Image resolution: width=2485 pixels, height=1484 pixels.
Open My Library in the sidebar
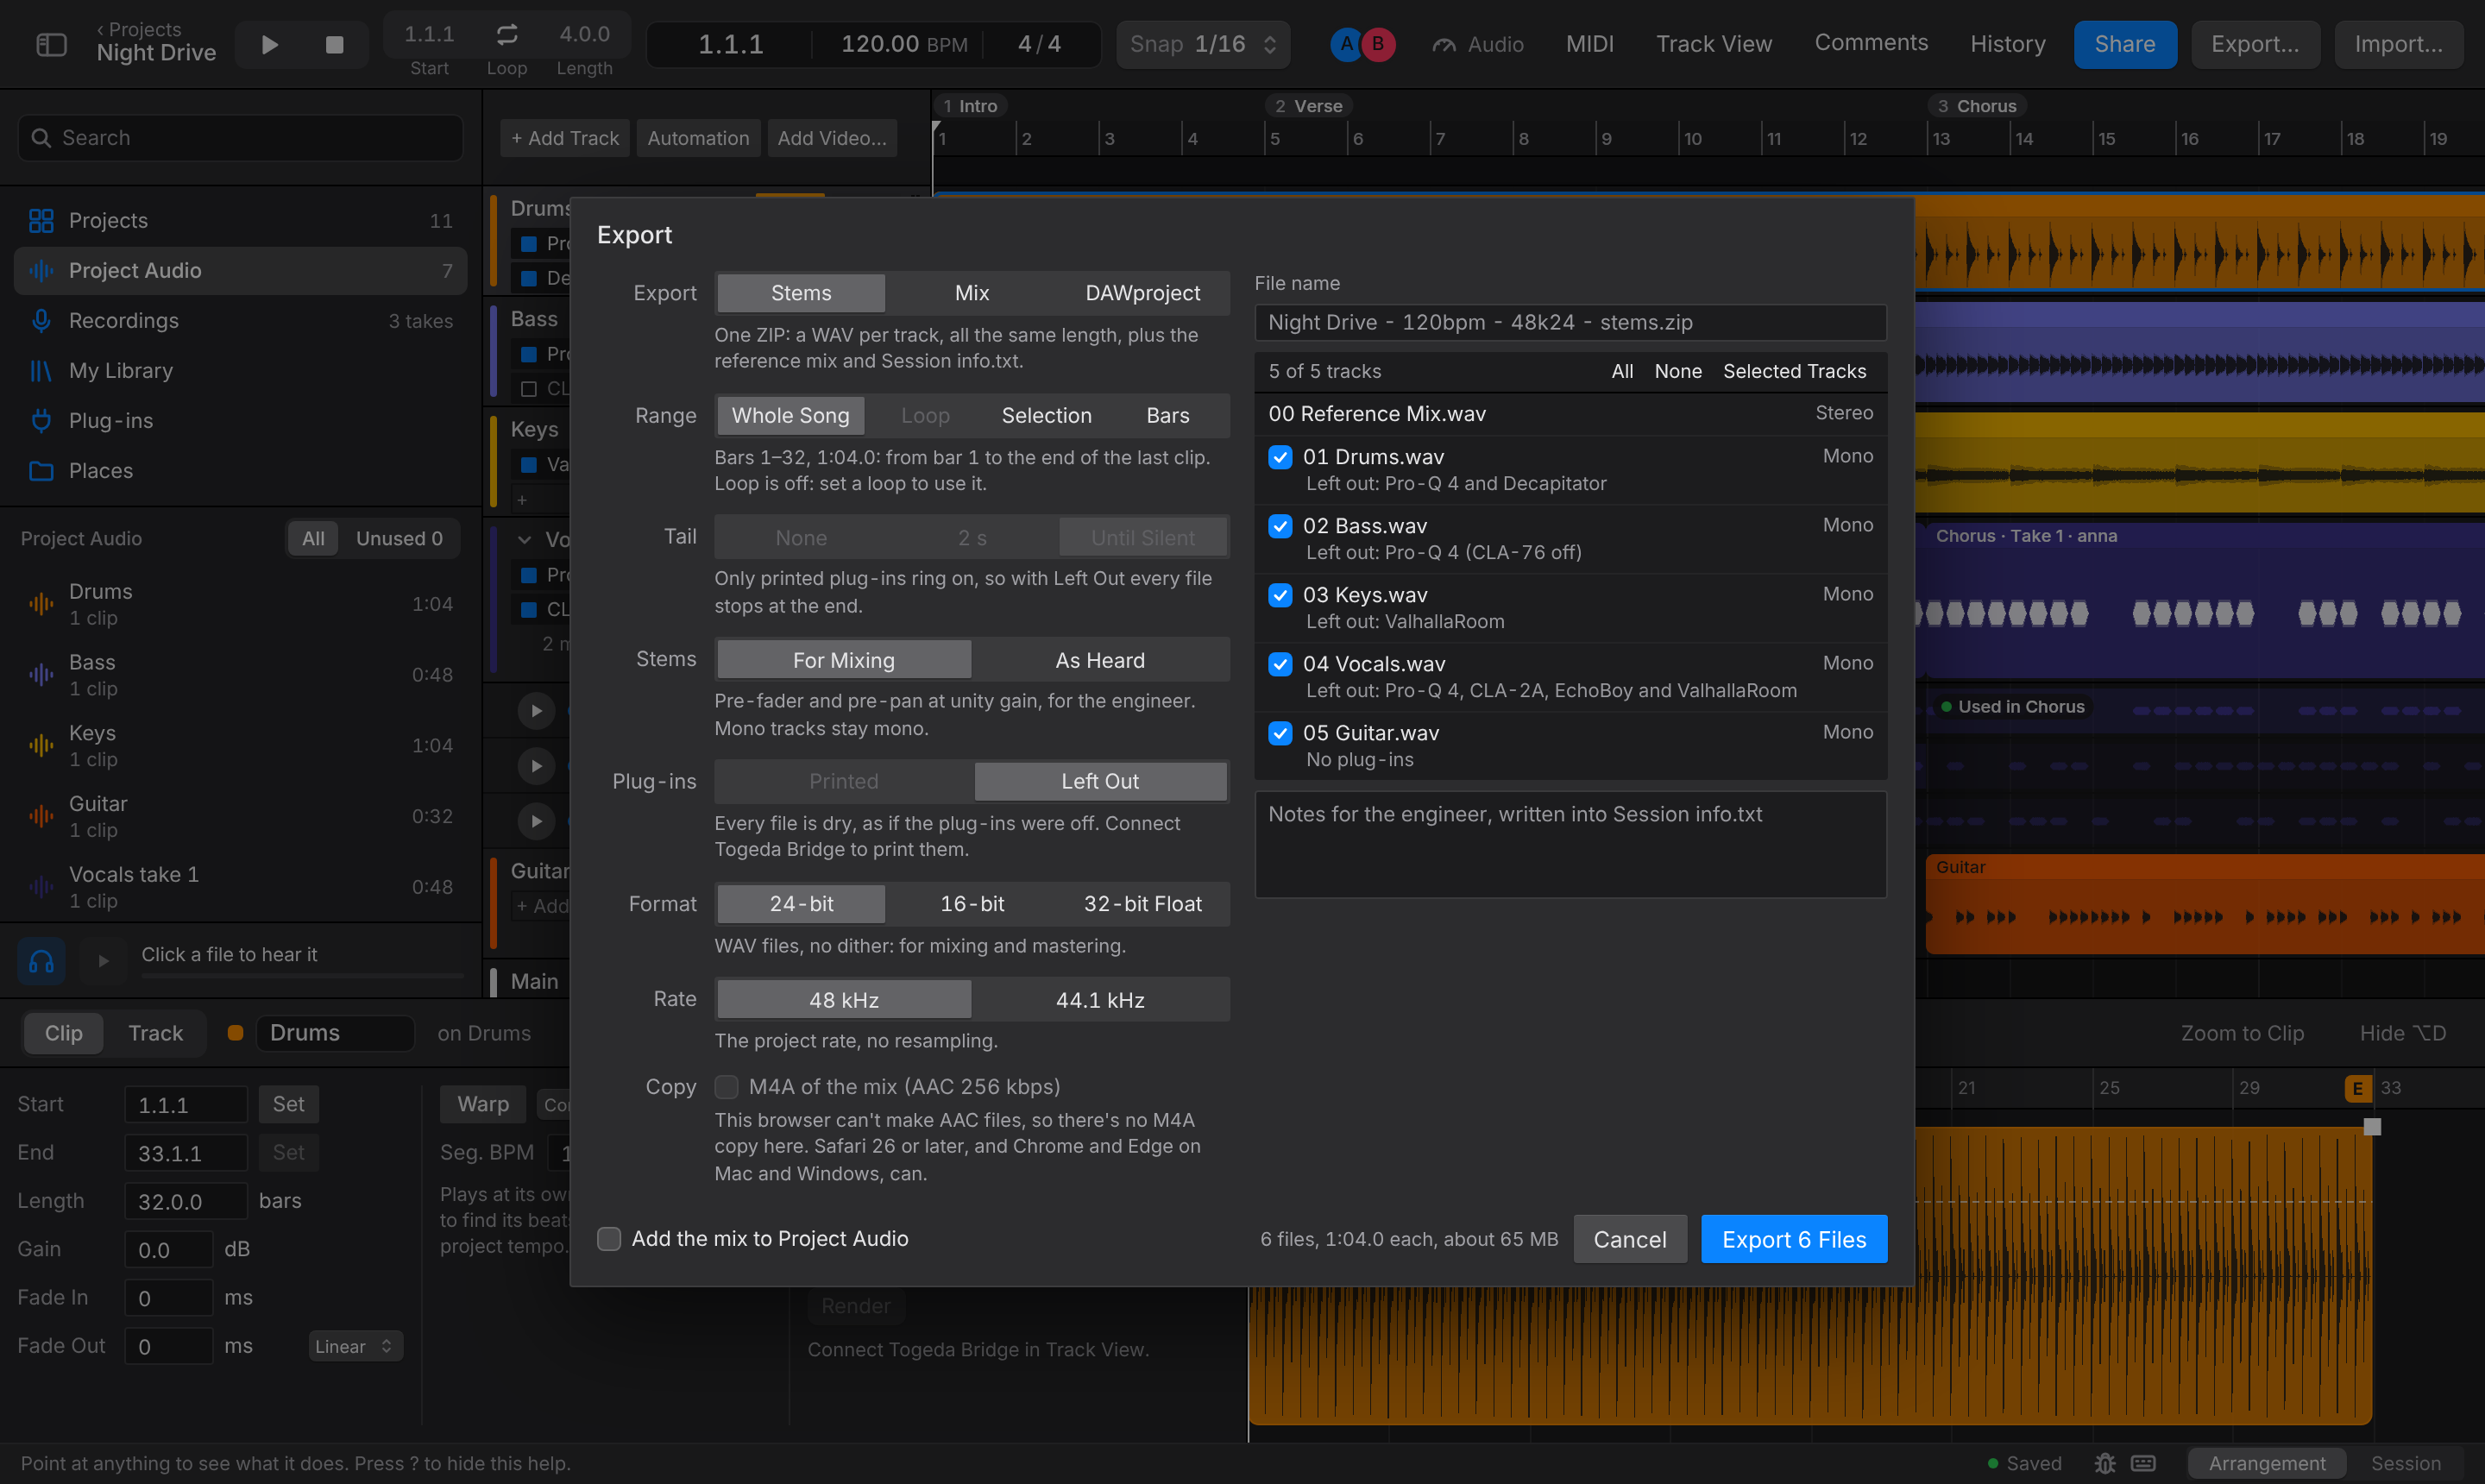tap(240, 371)
